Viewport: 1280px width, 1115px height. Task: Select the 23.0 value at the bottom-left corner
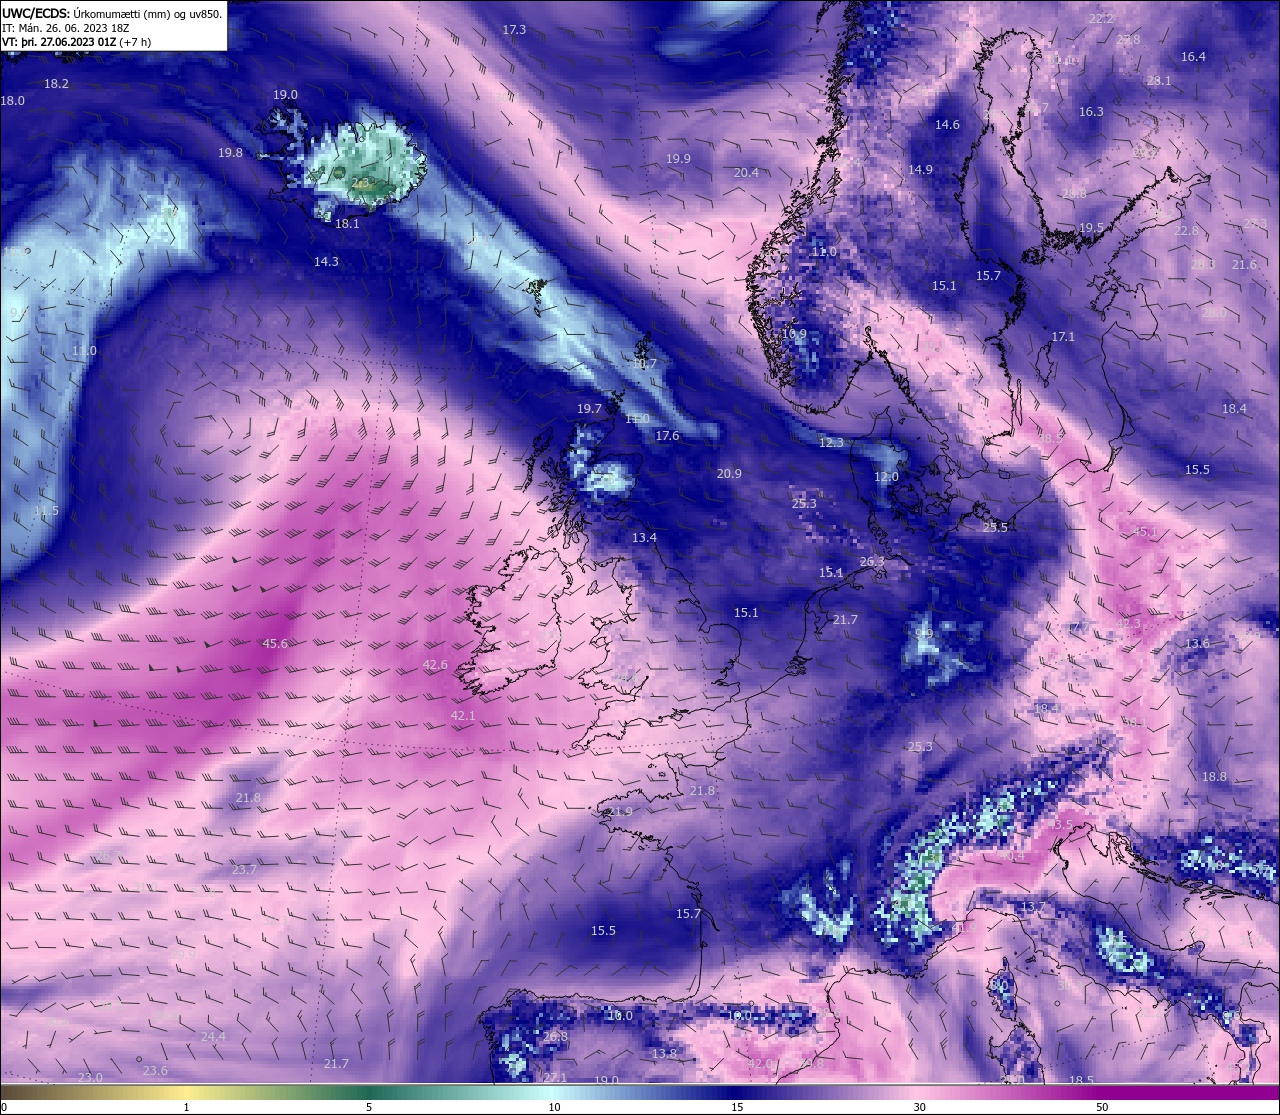90,1077
